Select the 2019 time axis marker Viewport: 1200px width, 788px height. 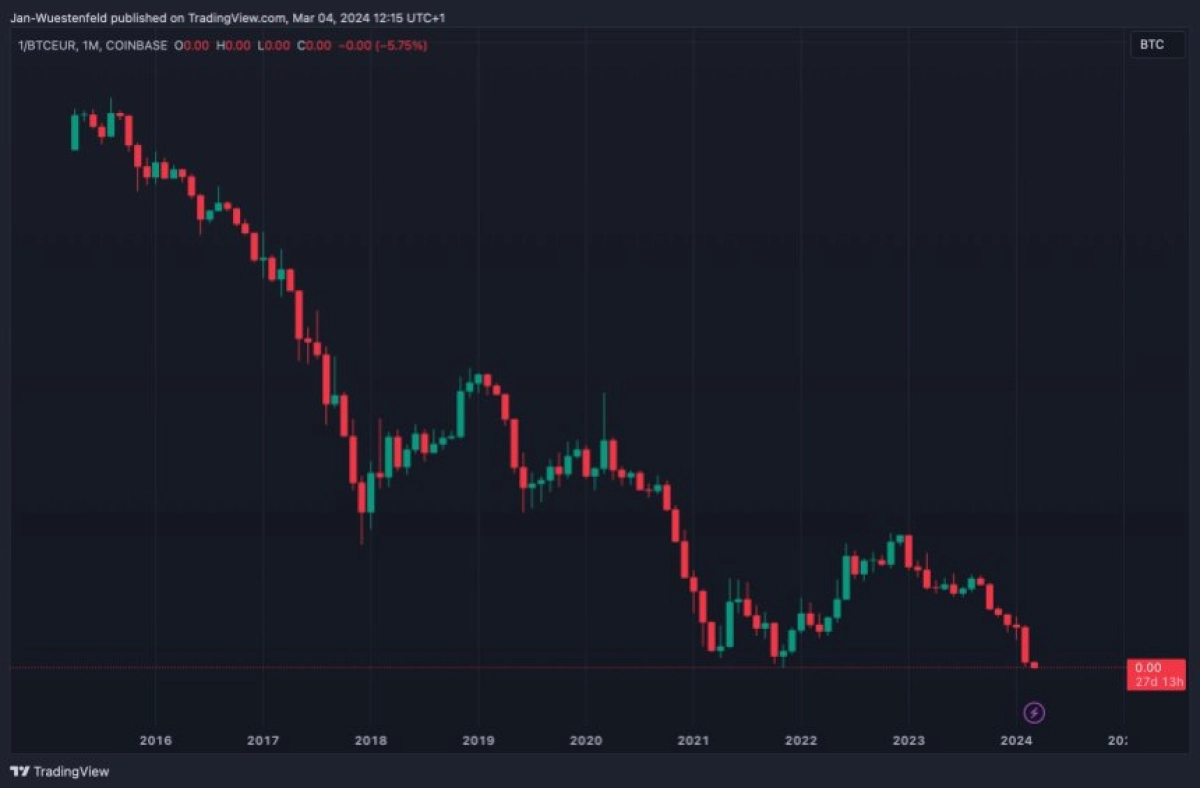[x=478, y=741]
